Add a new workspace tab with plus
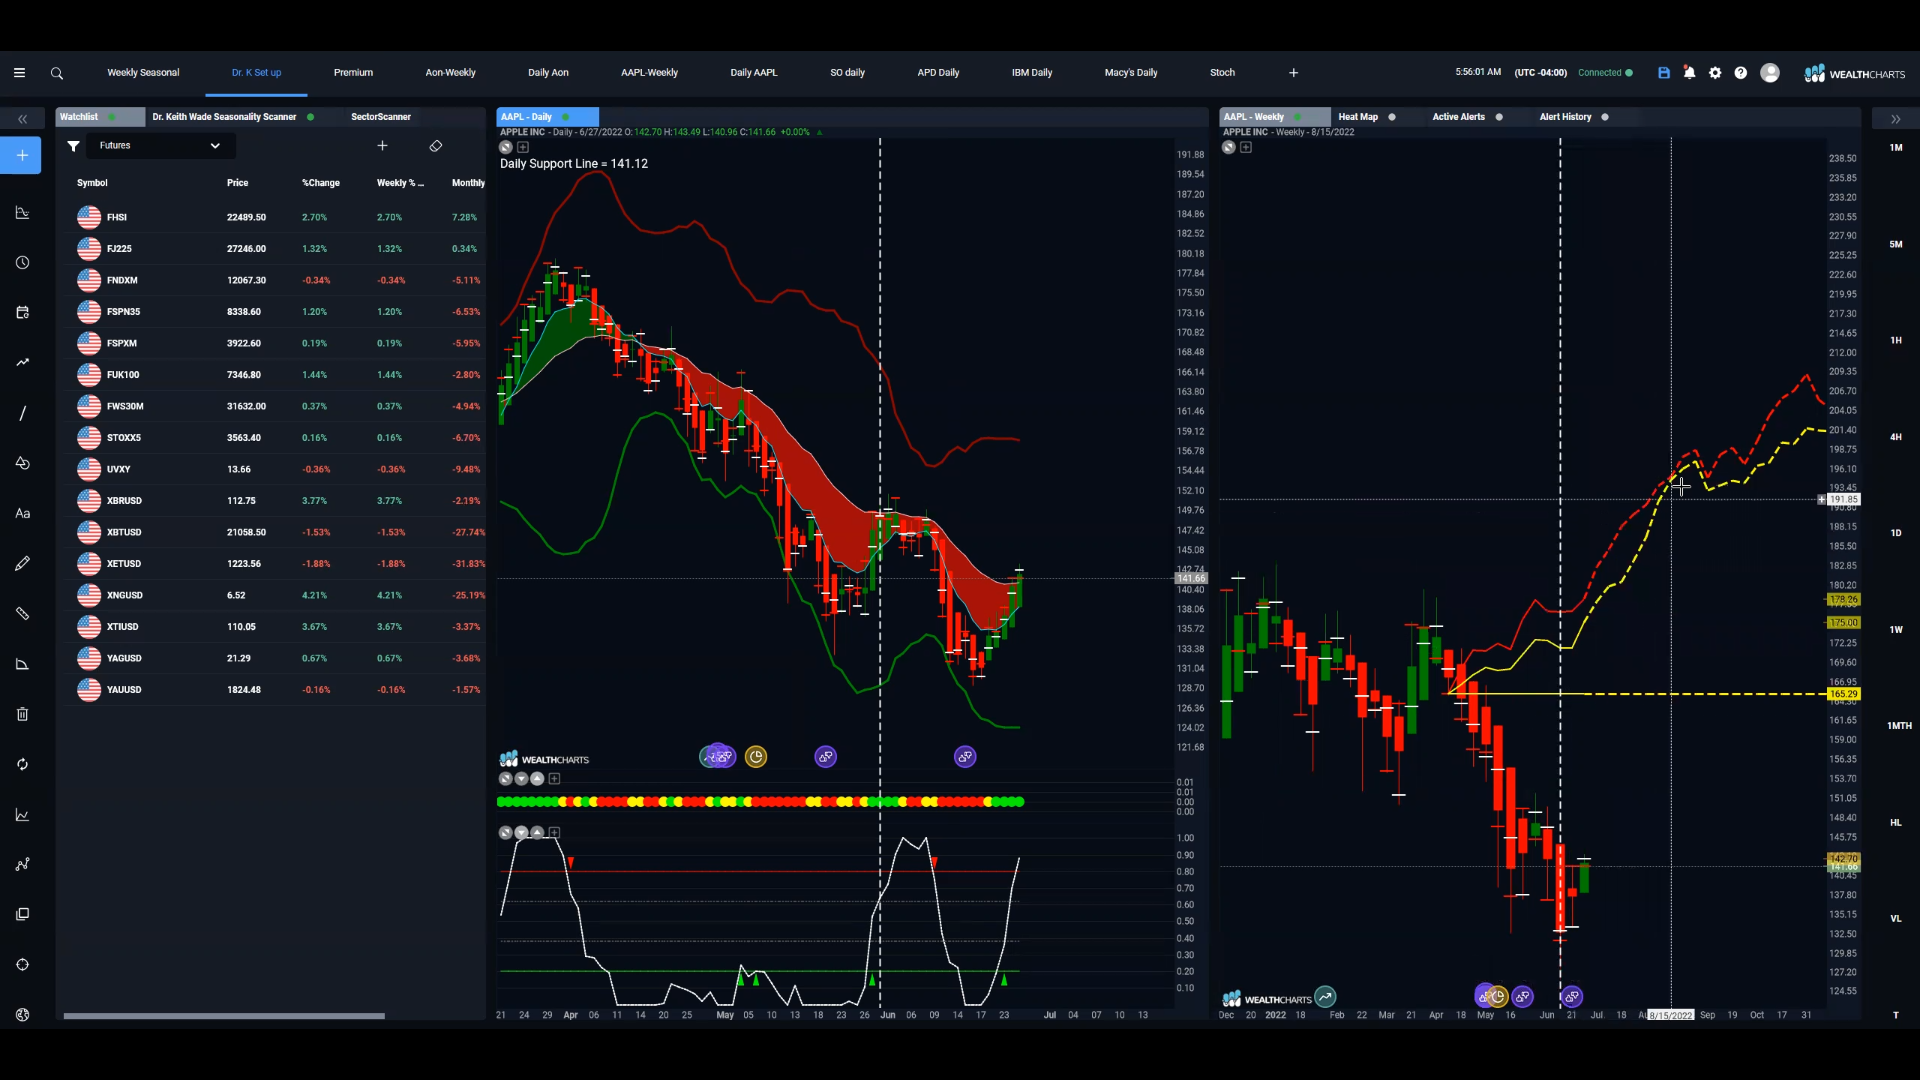Image resolution: width=1920 pixels, height=1080 pixels. (x=1293, y=73)
